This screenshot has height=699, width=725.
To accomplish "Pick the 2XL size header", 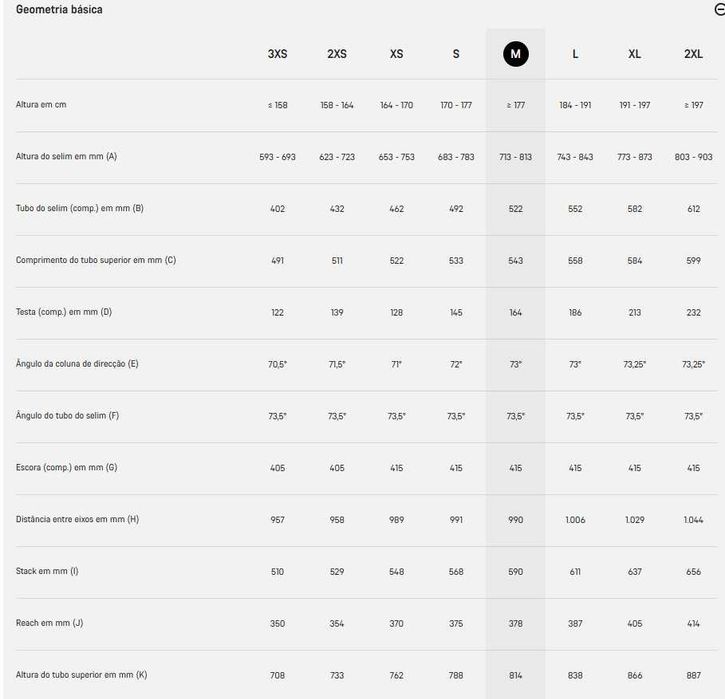I will pyautogui.click(x=694, y=54).
